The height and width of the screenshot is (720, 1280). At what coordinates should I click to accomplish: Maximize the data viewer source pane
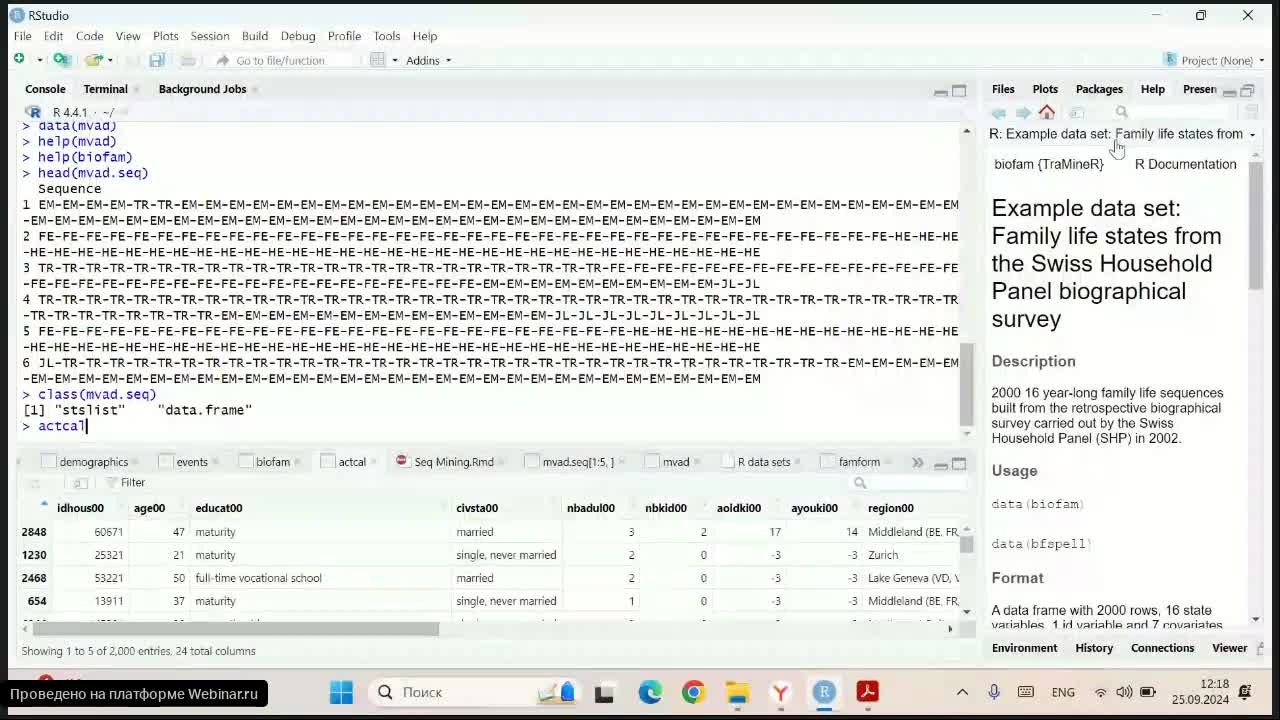pos(959,463)
